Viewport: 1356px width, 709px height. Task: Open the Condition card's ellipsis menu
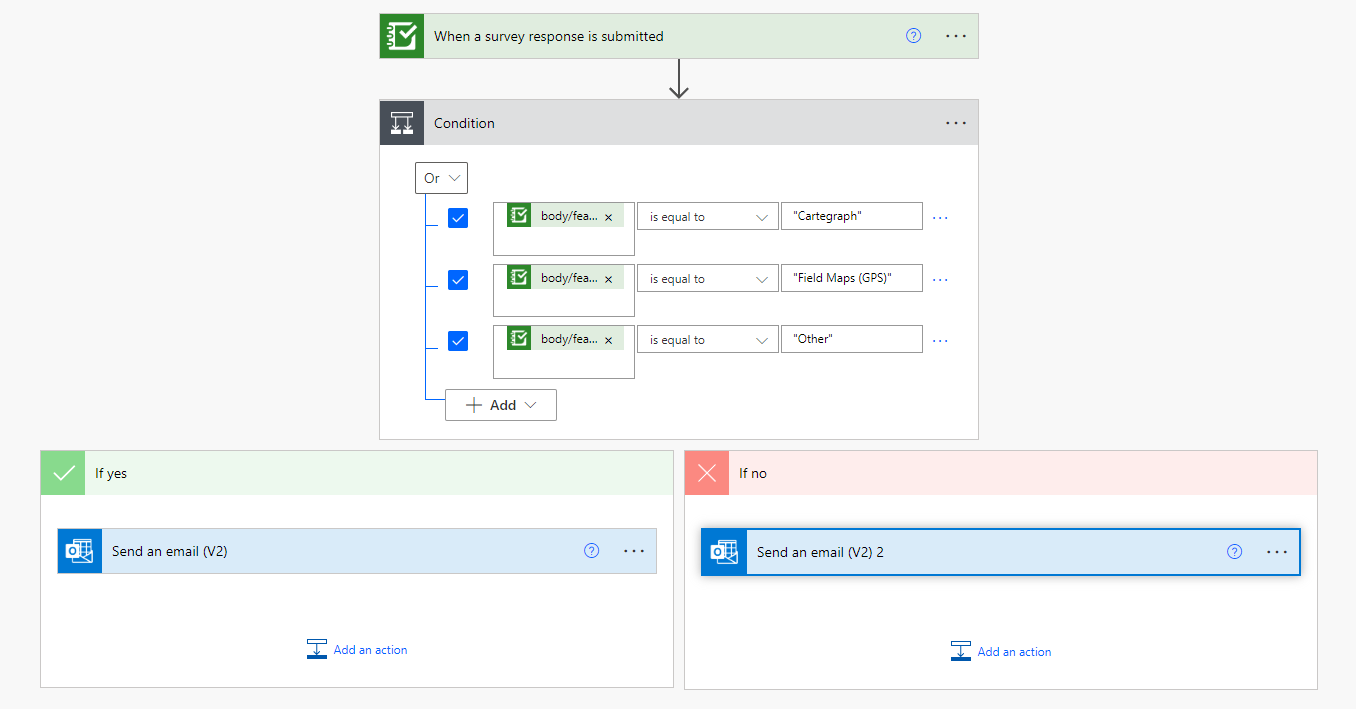[956, 123]
